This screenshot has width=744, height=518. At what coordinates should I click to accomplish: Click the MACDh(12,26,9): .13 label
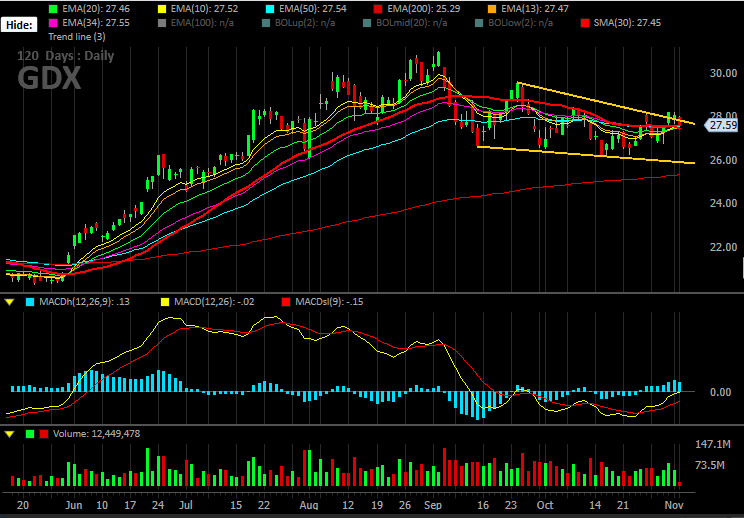coord(84,302)
